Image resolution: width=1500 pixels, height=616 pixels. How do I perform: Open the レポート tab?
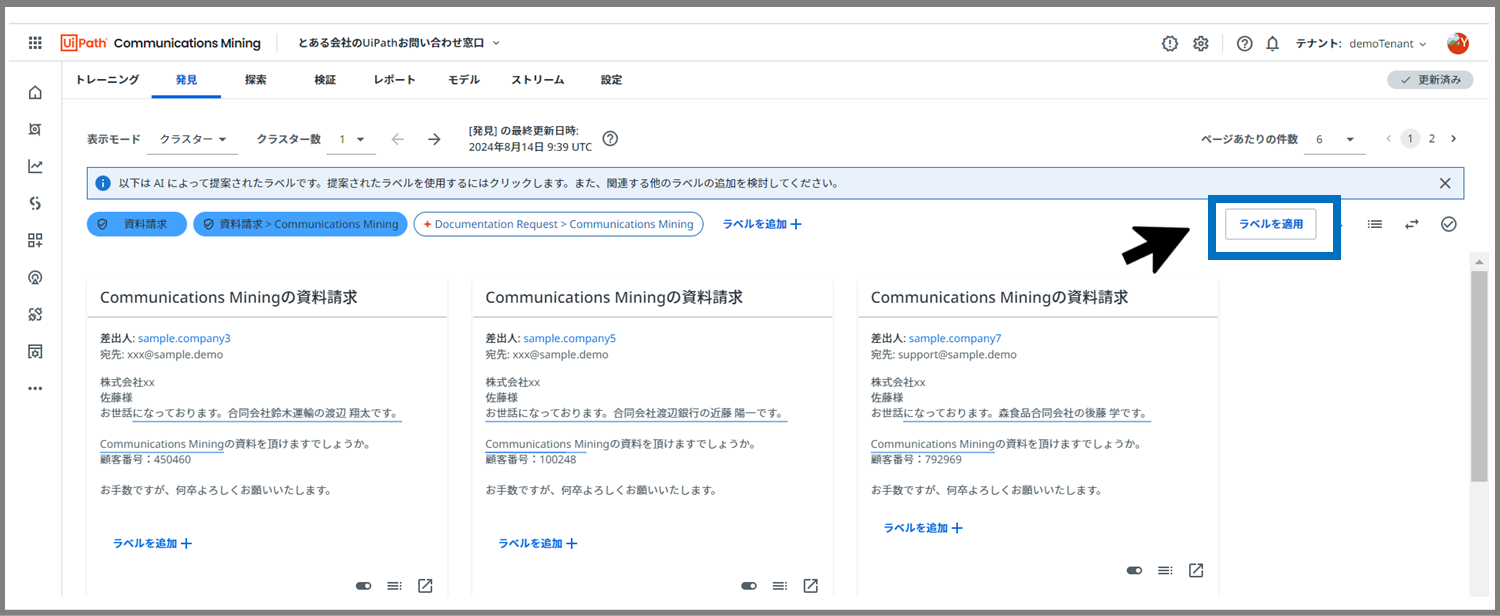394,80
